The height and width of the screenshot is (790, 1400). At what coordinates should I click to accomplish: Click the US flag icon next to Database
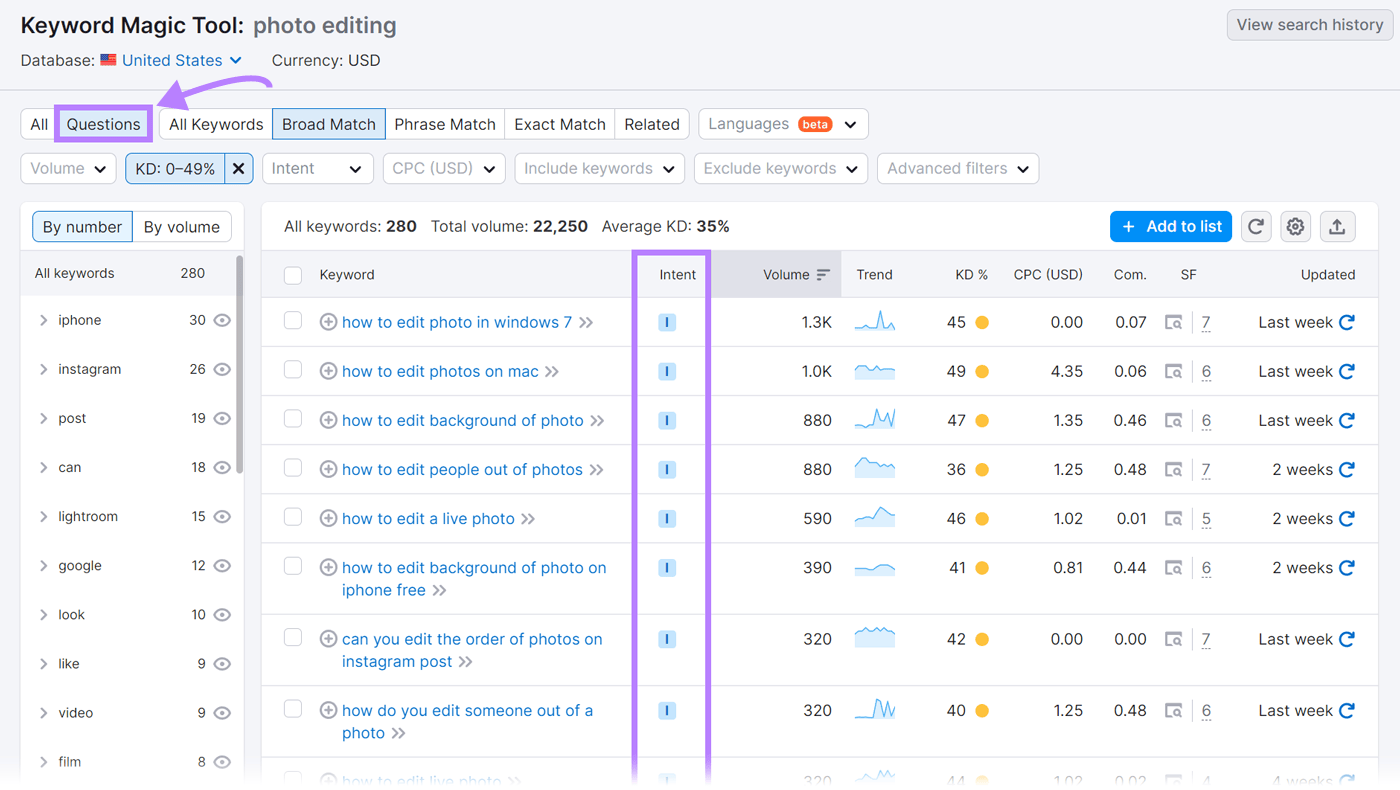pos(107,59)
